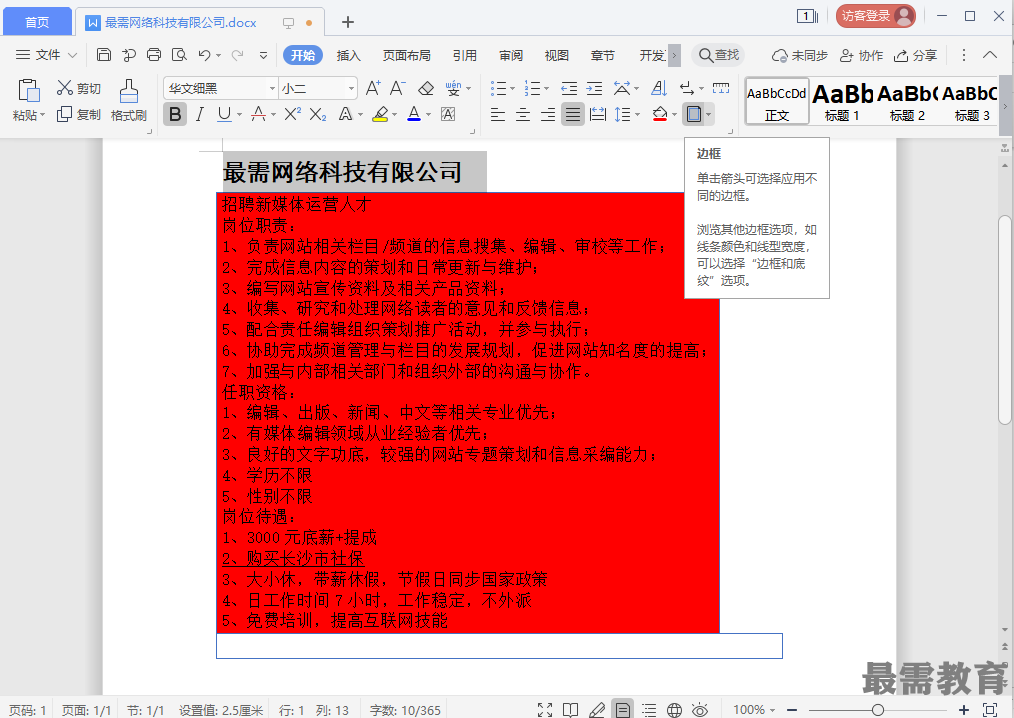The height and width of the screenshot is (718, 1014).
Task: Toggle Bold formatting button
Action: tap(175, 114)
